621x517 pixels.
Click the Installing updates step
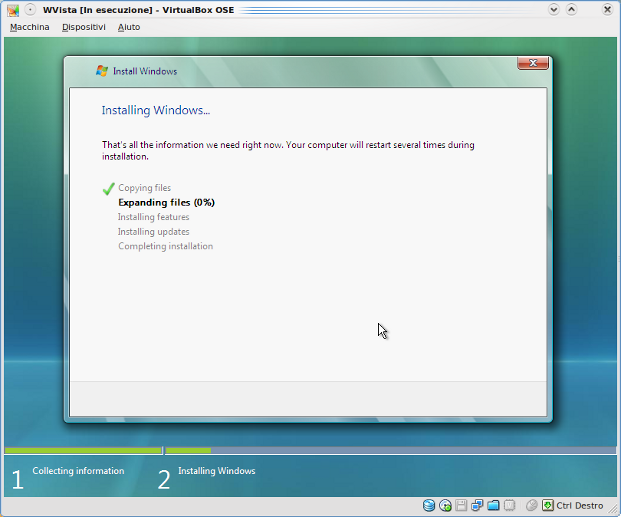pyautogui.click(x=153, y=232)
